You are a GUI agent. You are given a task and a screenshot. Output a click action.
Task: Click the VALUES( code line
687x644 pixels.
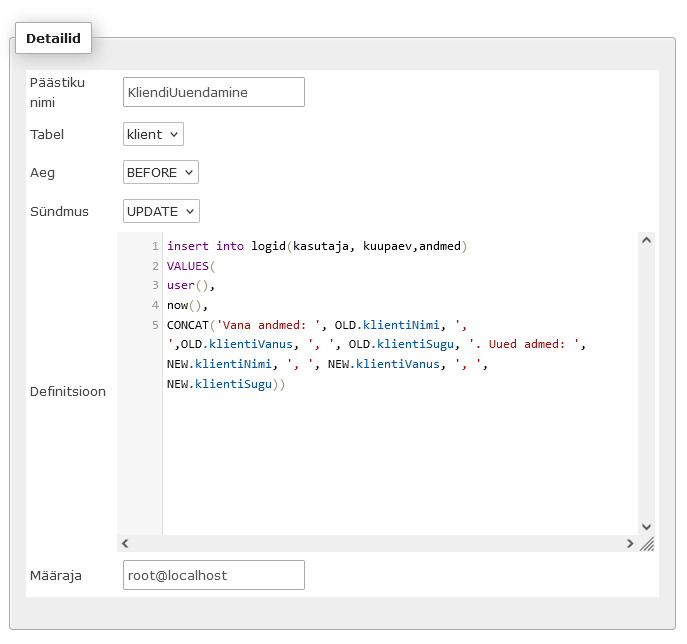(x=191, y=266)
